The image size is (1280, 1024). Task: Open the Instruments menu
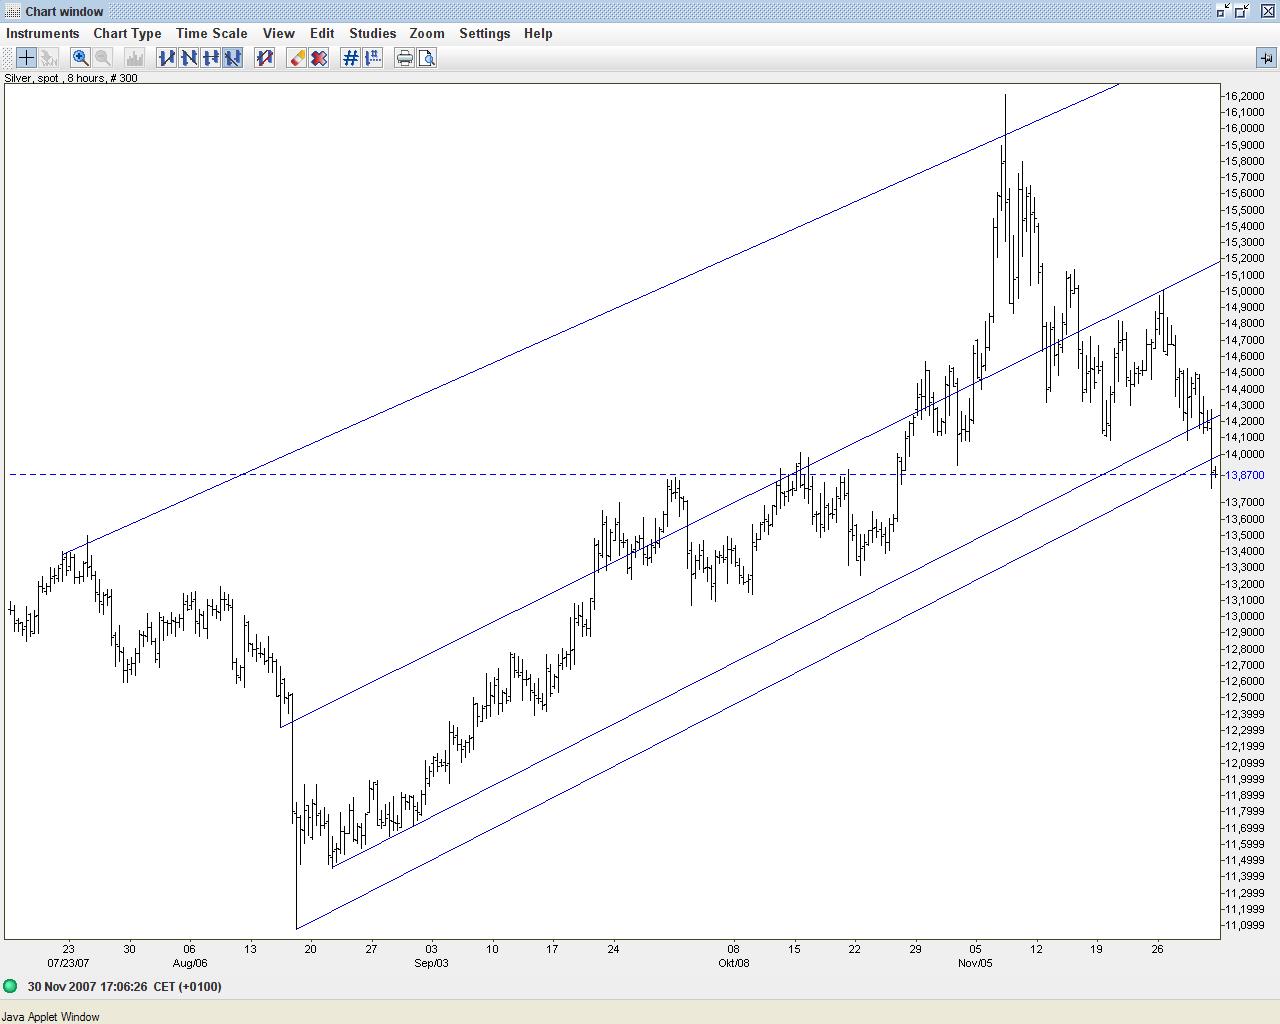point(42,33)
